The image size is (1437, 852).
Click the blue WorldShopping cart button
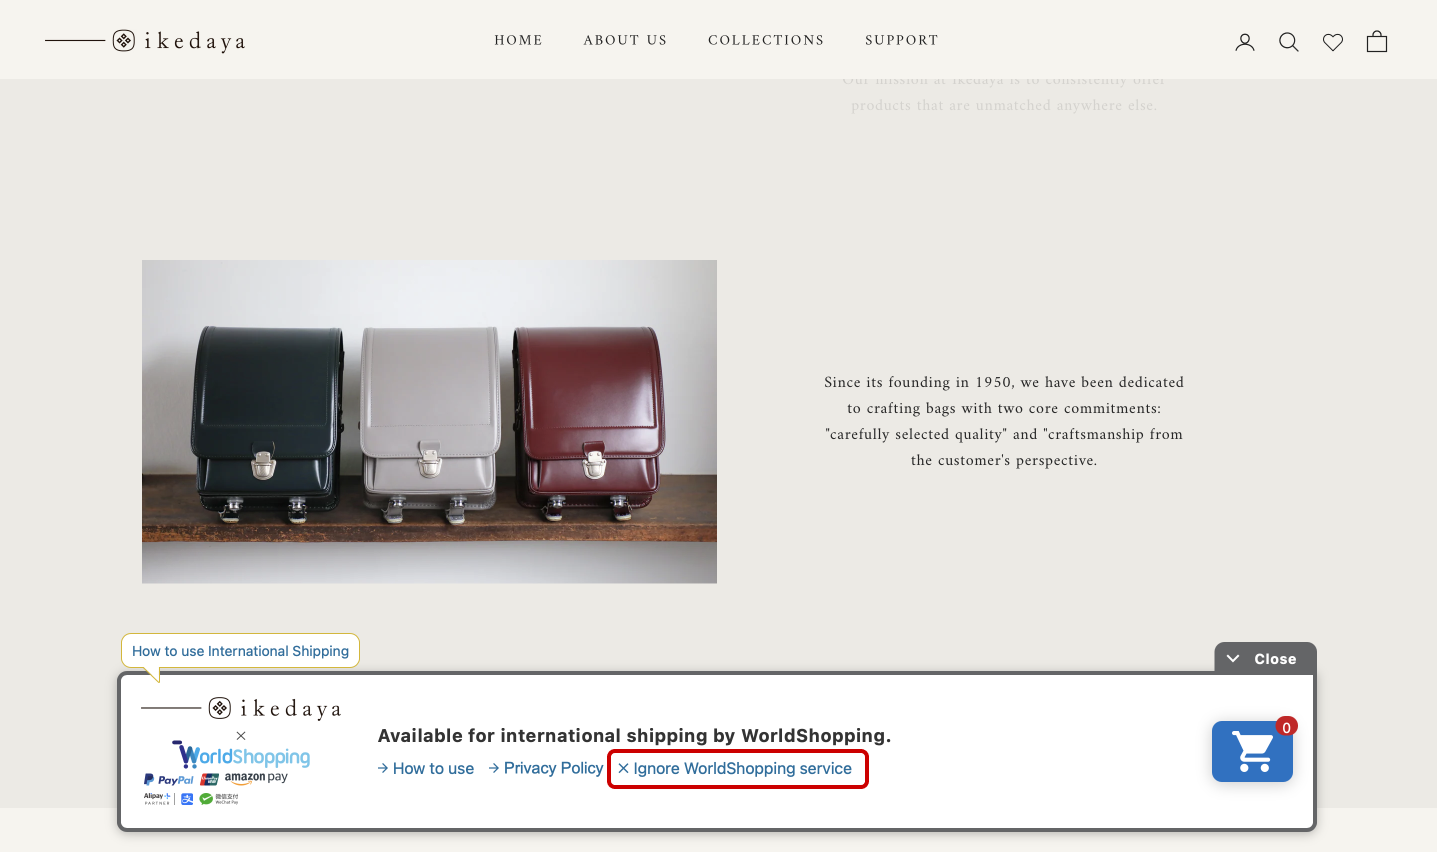1252,751
